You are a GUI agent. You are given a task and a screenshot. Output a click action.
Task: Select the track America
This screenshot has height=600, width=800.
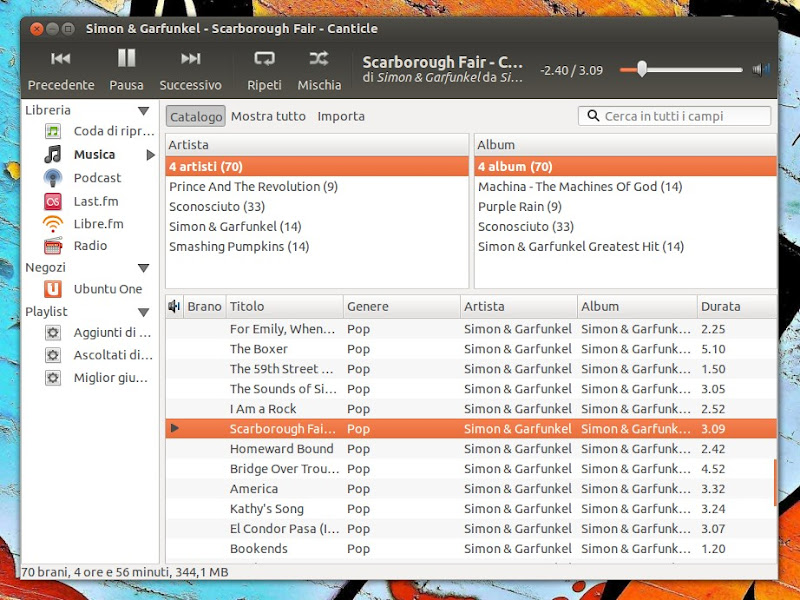471,488
